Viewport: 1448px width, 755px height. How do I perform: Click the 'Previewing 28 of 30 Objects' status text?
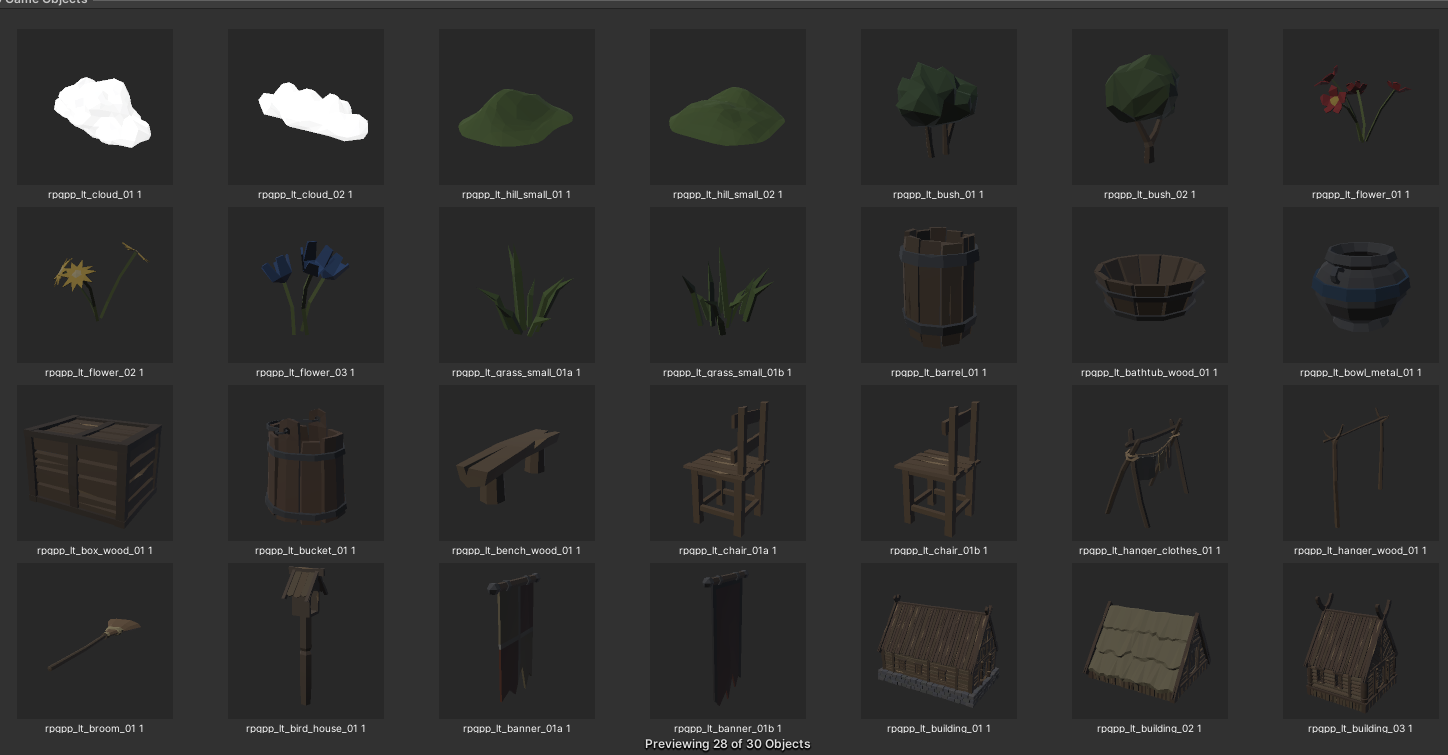tap(728, 744)
